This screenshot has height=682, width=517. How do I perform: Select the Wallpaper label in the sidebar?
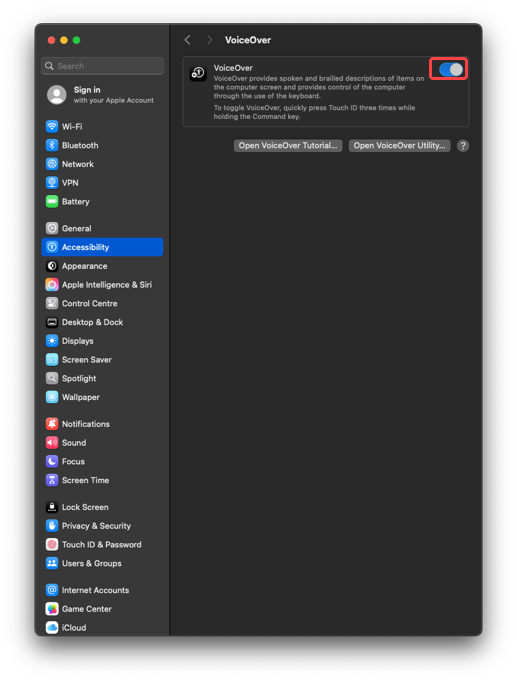[80, 398]
